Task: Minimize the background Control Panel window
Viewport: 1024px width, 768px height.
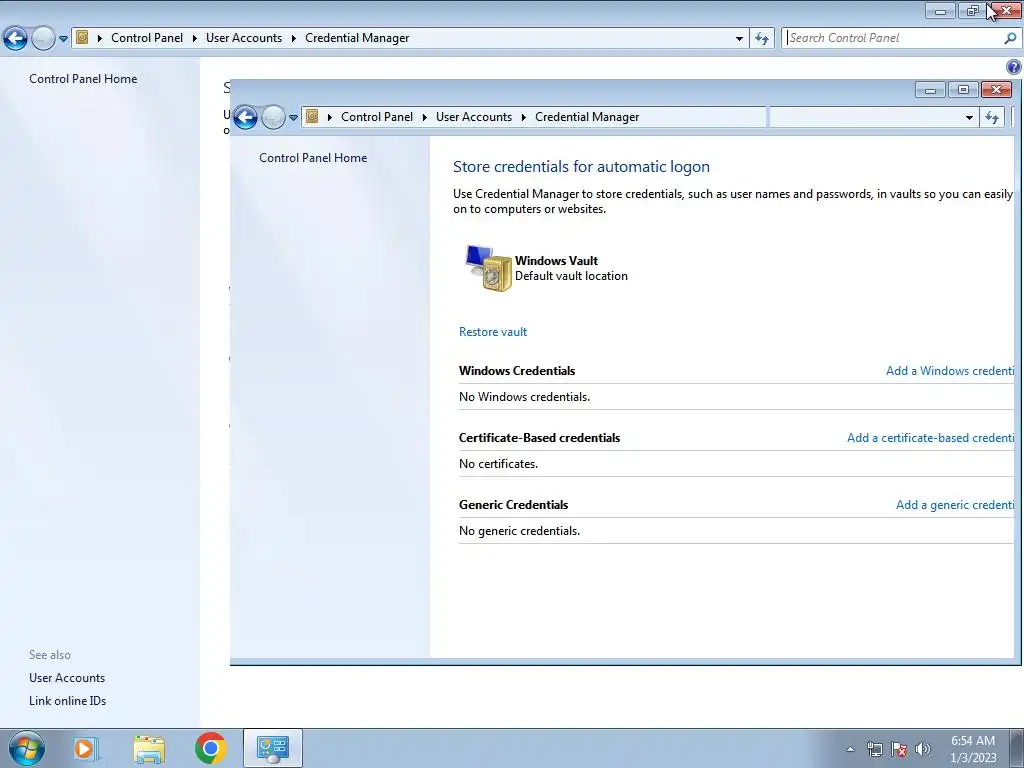Action: (x=940, y=10)
